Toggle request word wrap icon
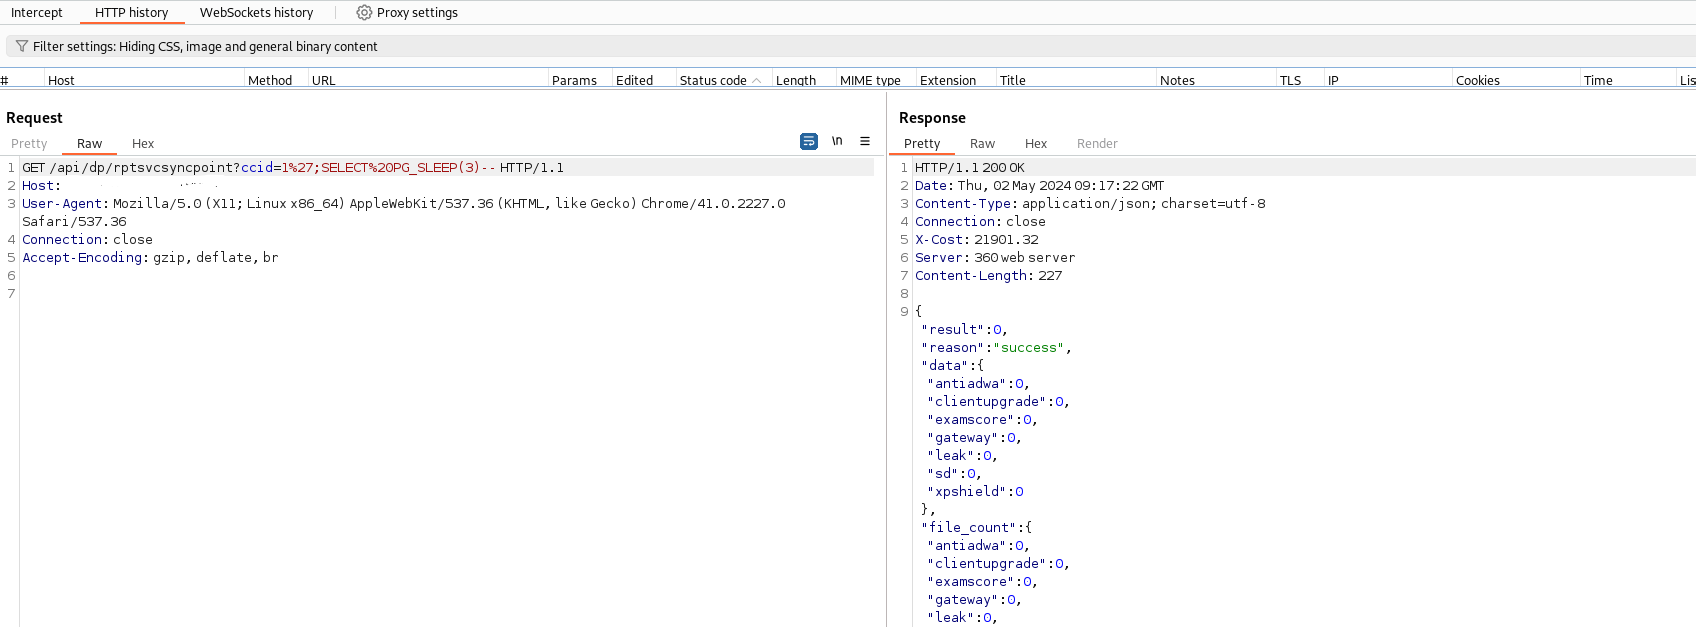 [809, 142]
